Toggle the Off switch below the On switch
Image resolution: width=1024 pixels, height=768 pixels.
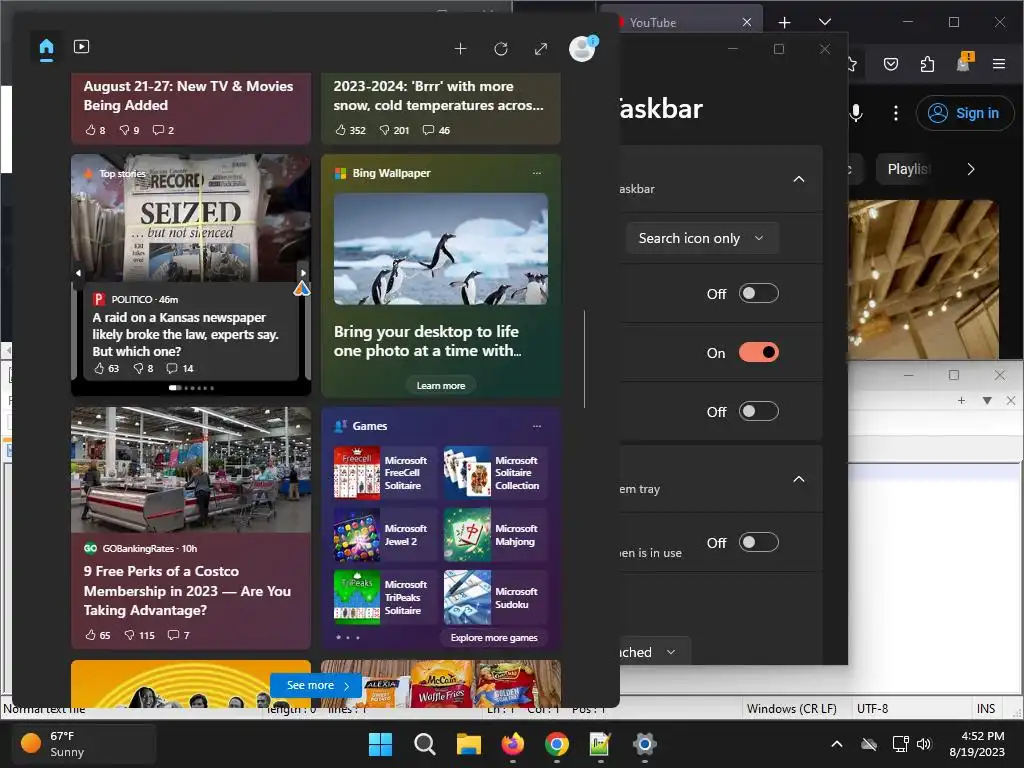758,411
